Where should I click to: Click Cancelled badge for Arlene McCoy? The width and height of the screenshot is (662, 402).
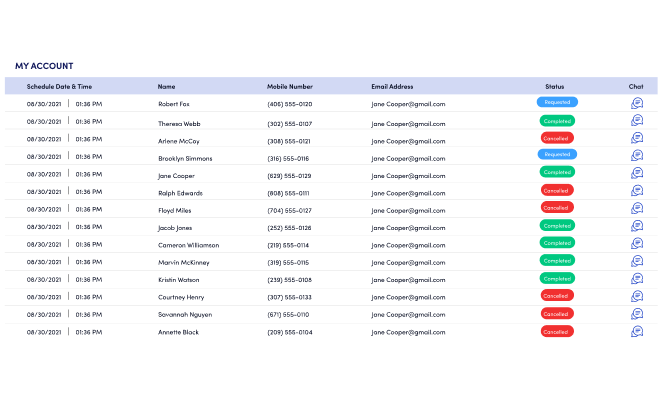coord(557,138)
